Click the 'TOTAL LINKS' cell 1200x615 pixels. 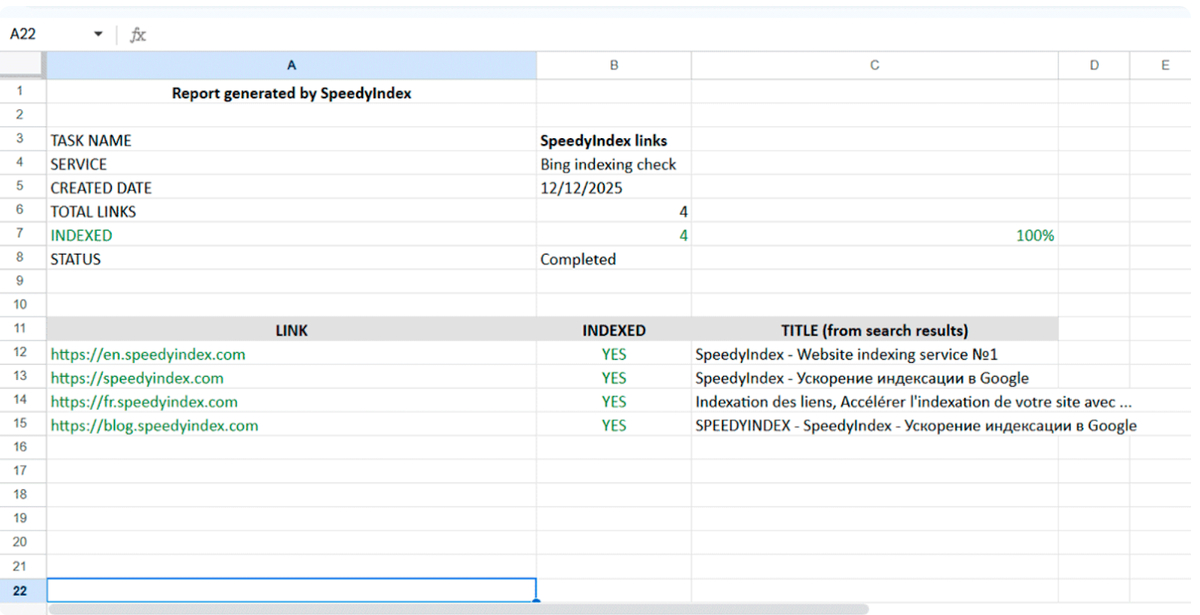coord(291,212)
